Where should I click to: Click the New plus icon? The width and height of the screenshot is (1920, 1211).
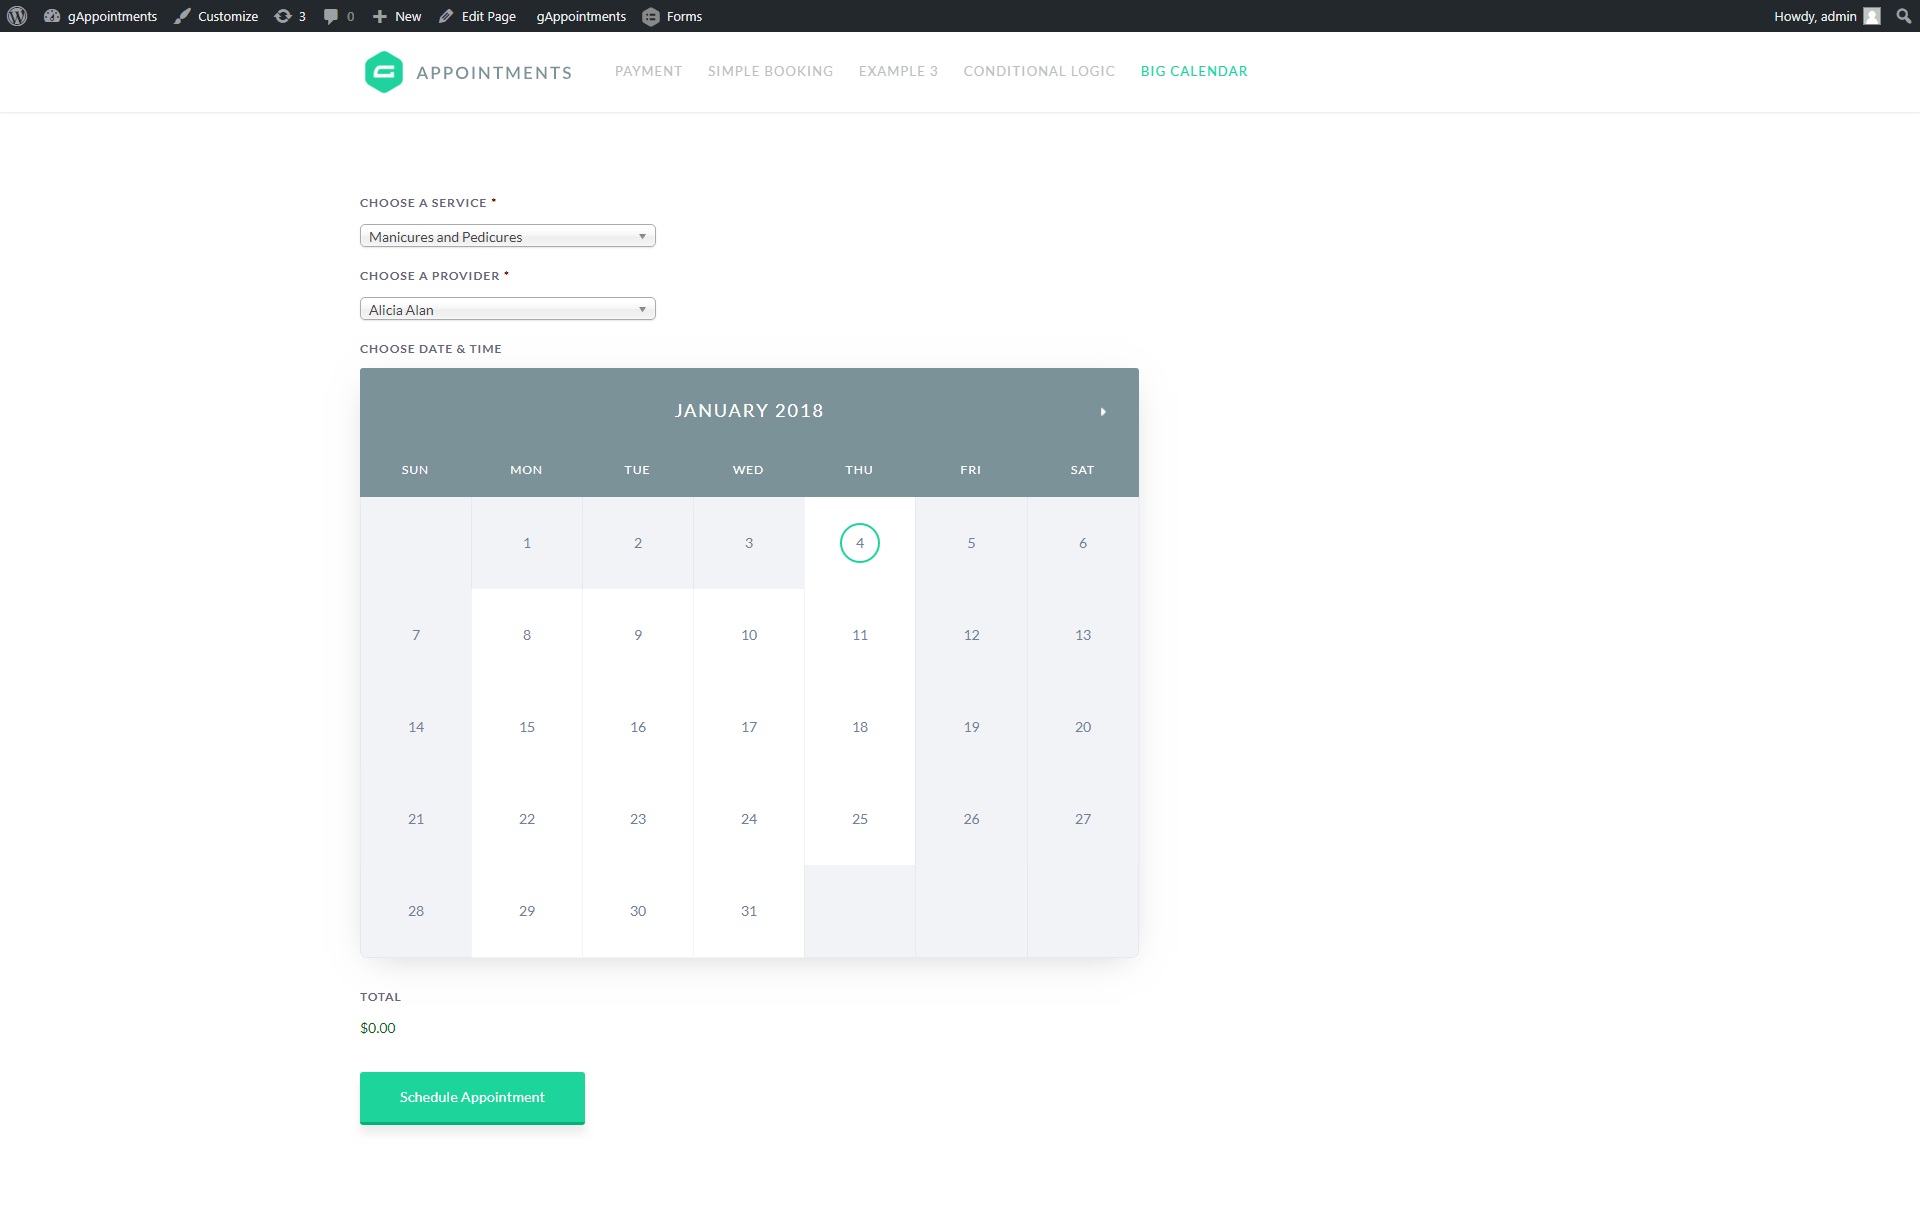coord(380,16)
